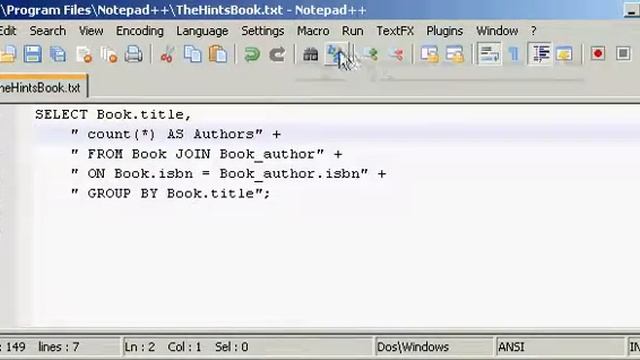This screenshot has height=360, width=640.
Task: Open the Encoding menu
Action: pyautogui.click(x=140, y=31)
